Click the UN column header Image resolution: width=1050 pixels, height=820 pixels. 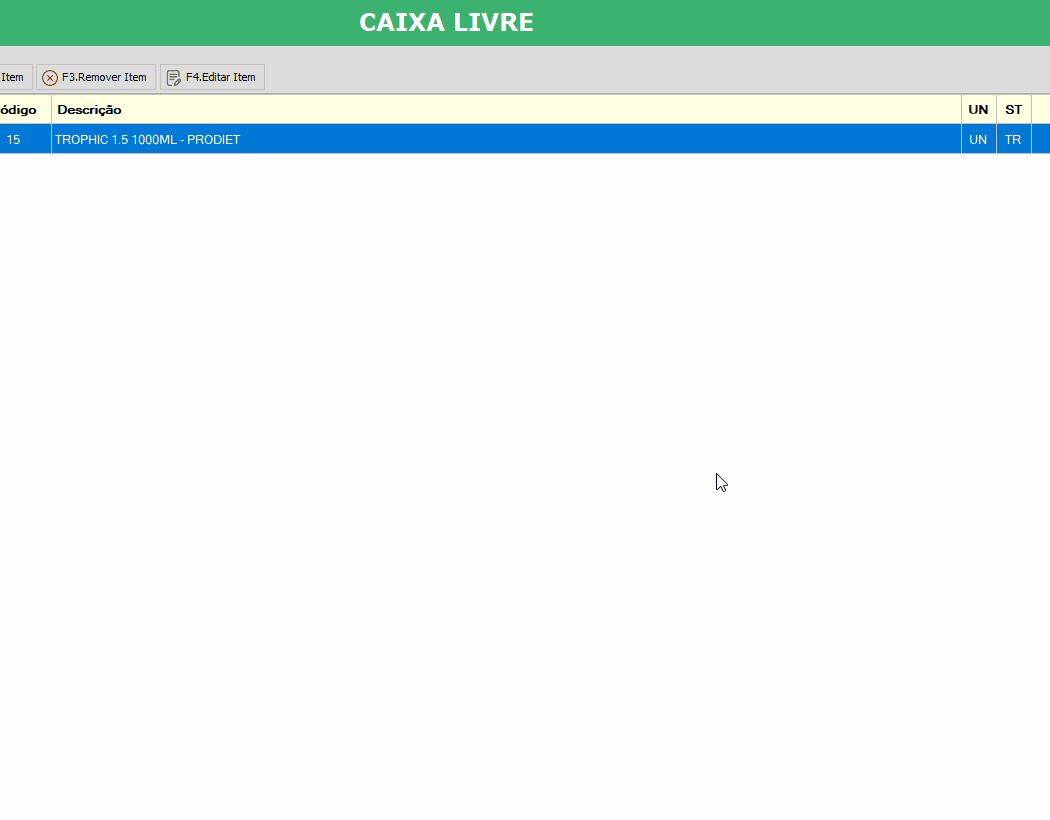coord(978,109)
